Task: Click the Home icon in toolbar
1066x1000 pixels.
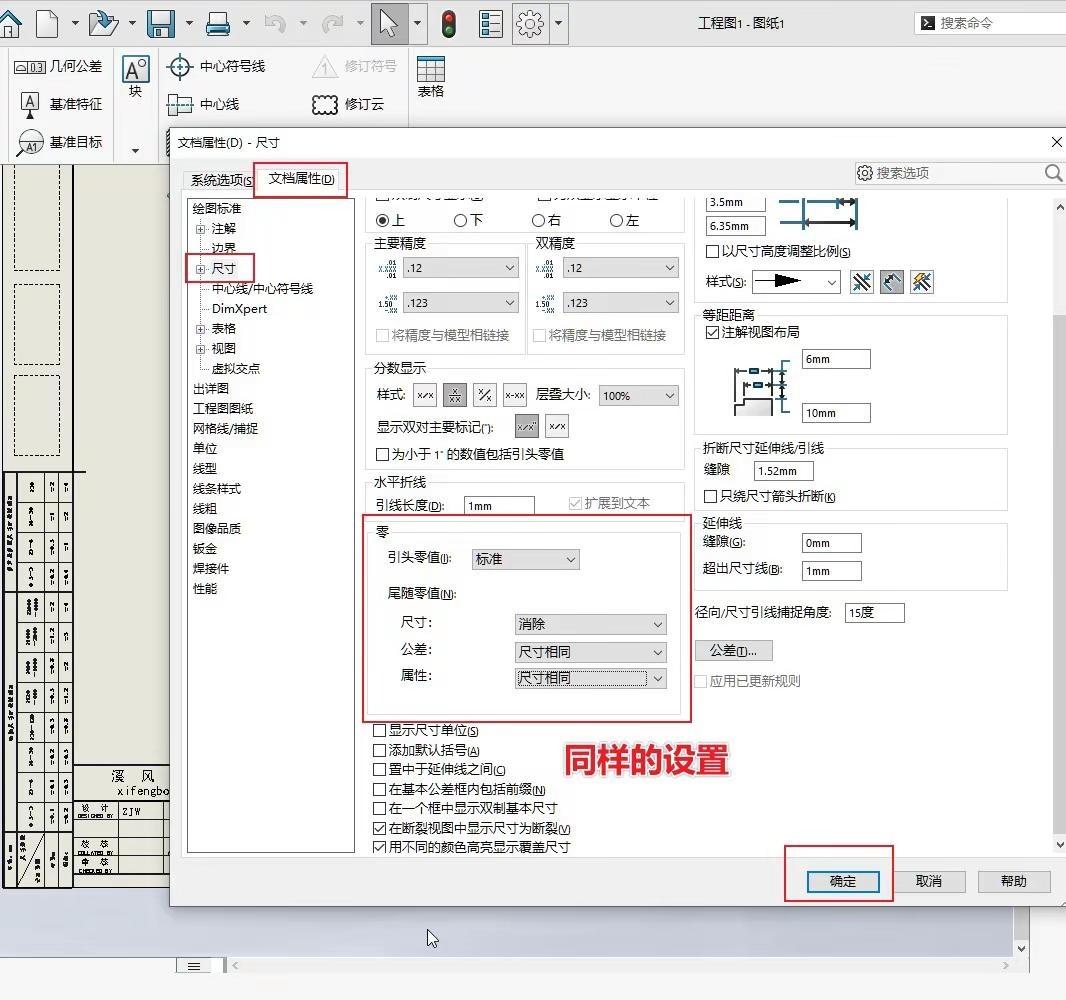Action: (x=10, y=24)
